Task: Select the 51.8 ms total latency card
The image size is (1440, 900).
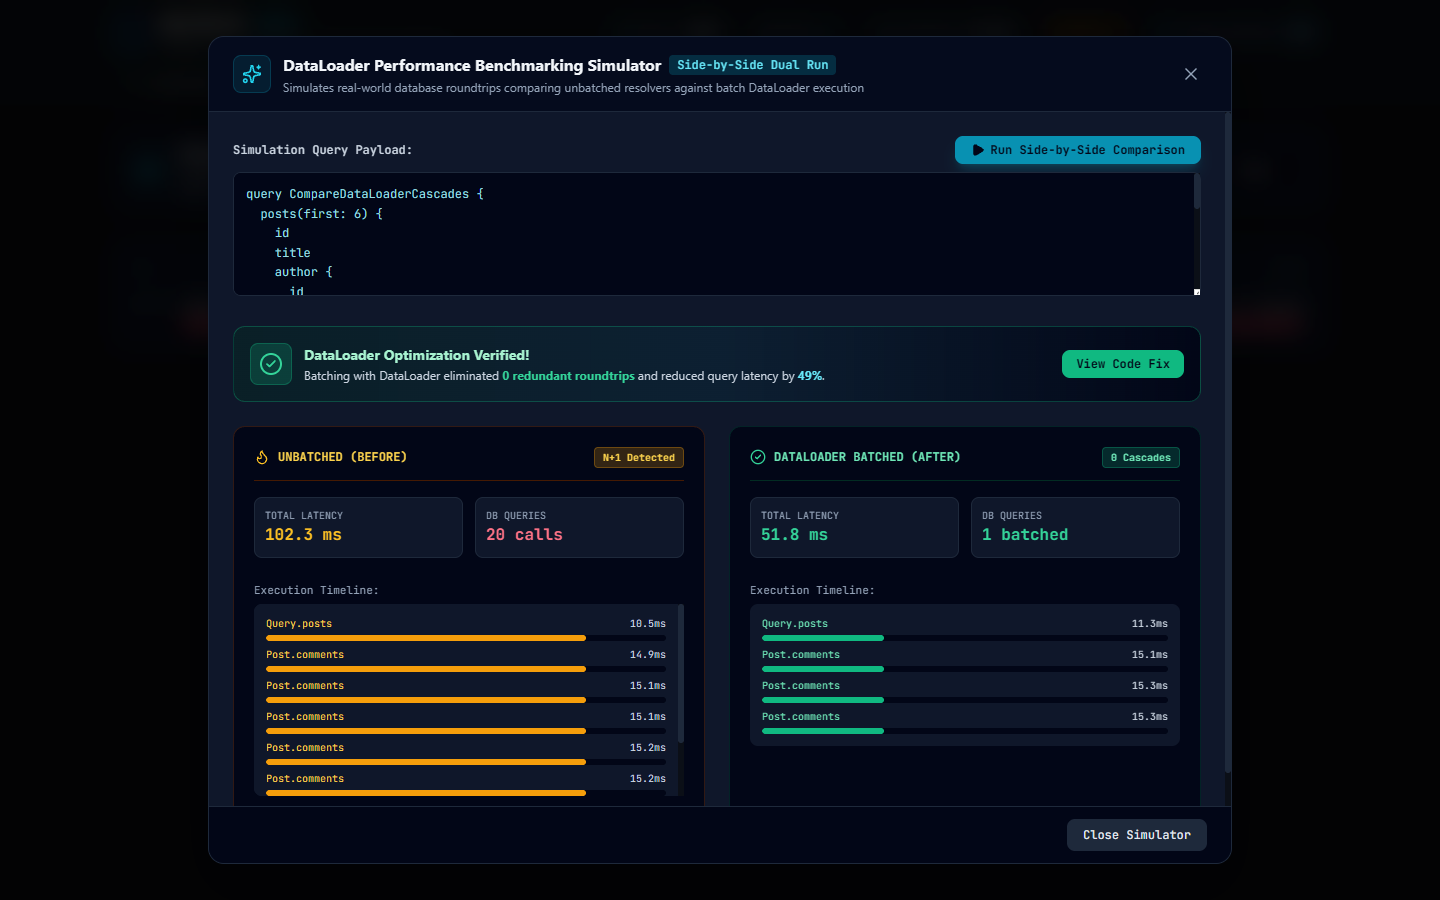Action: [854, 527]
